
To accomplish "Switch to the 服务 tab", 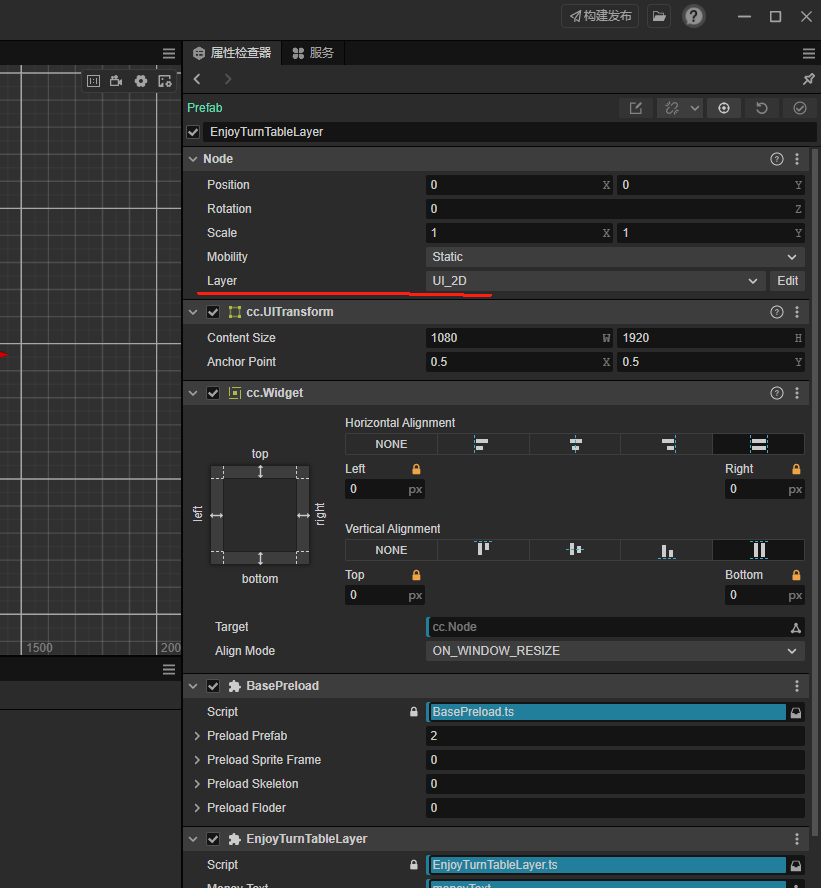I will pyautogui.click(x=312, y=53).
